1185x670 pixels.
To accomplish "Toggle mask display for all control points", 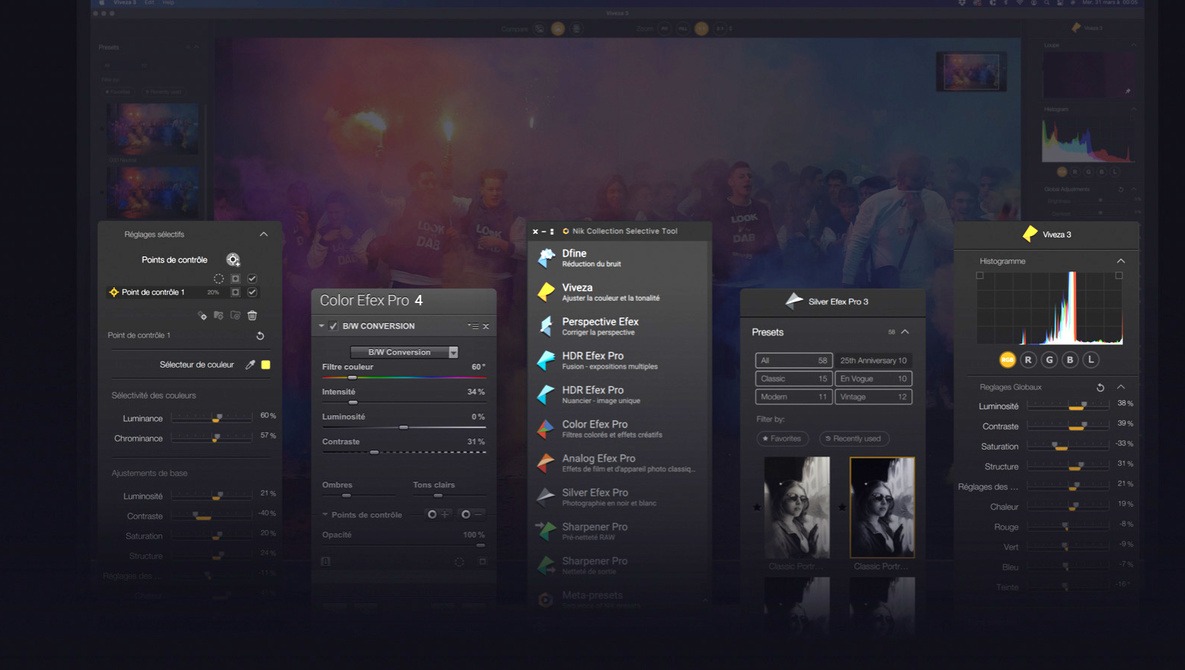I will pos(235,279).
